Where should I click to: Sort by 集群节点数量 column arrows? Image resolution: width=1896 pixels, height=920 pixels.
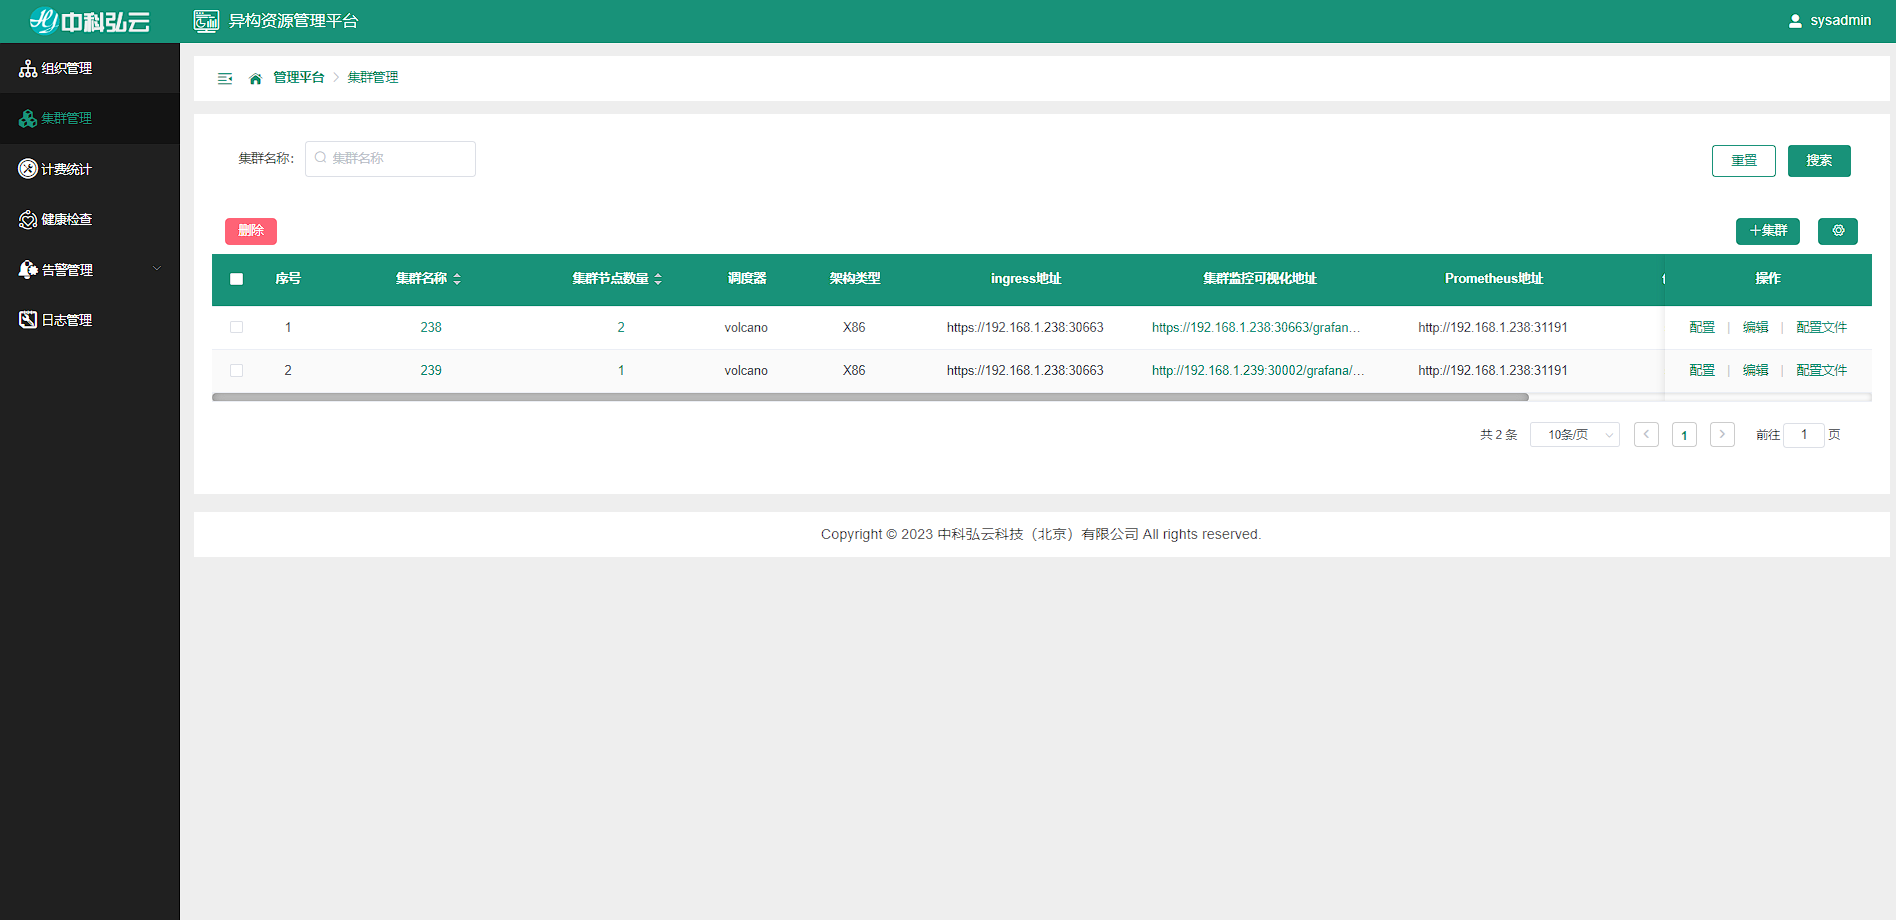coord(658,279)
